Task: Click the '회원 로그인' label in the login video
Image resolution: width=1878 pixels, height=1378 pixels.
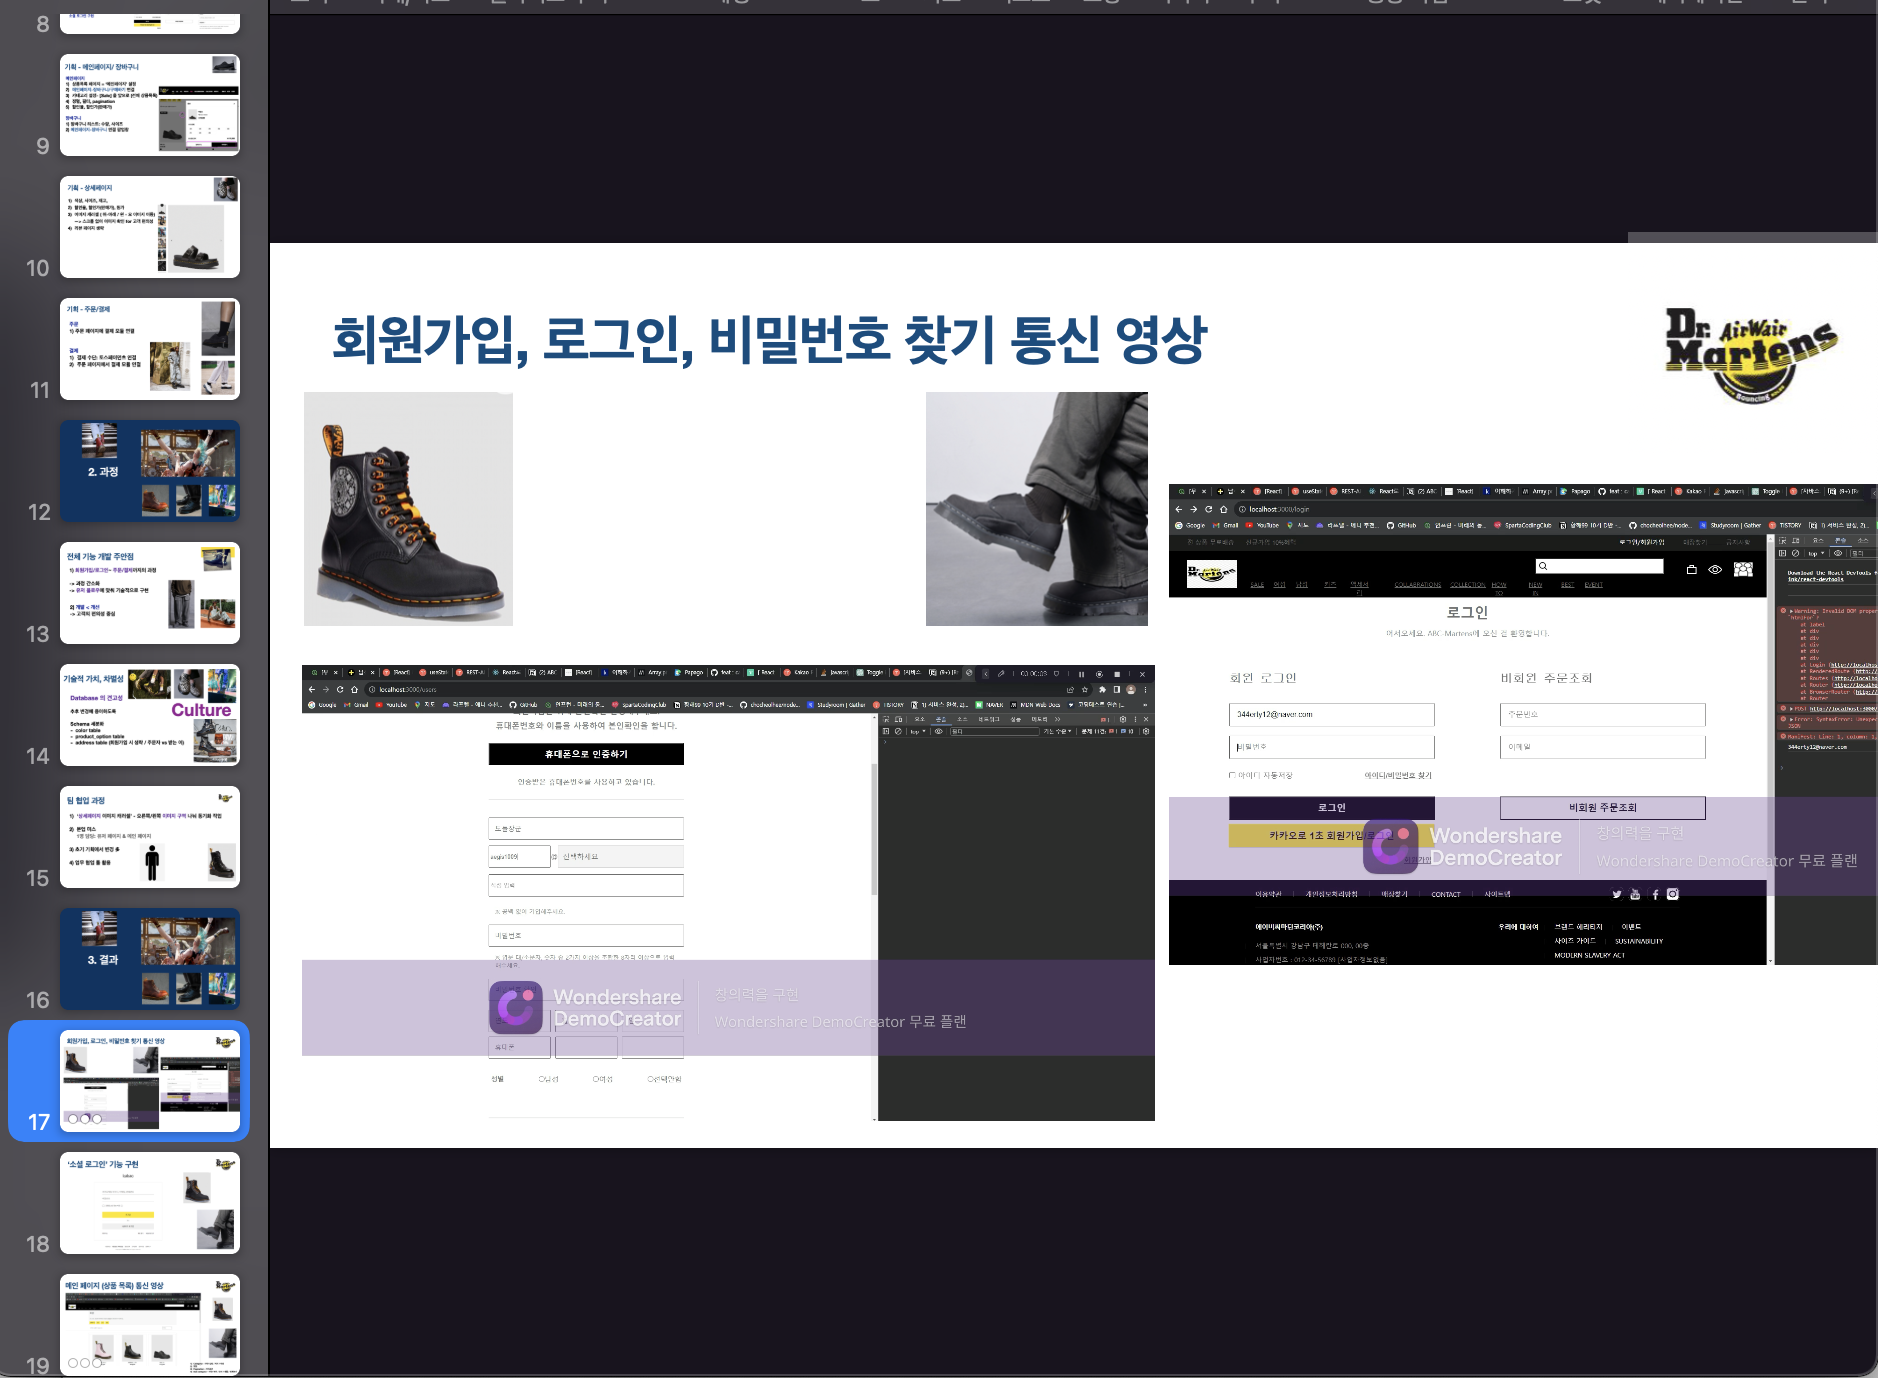Action: (1263, 678)
